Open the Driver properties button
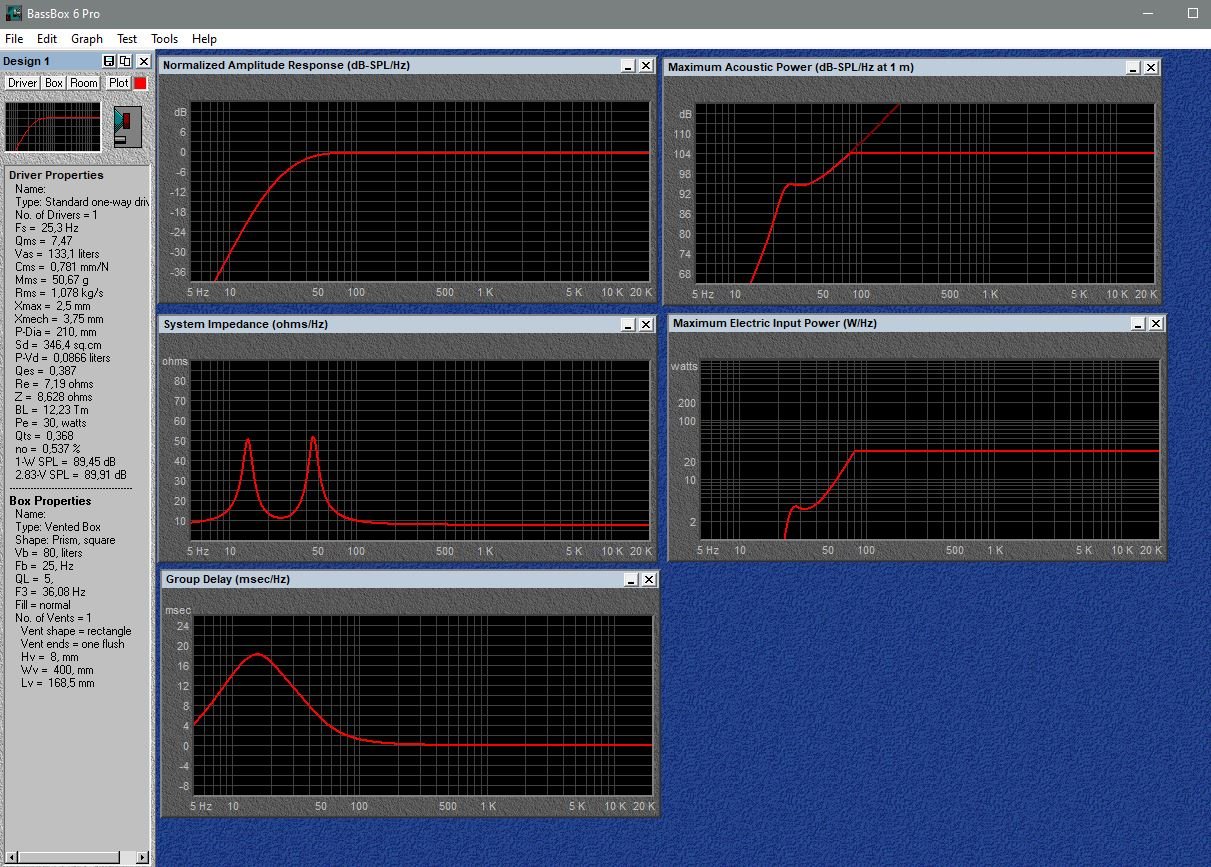Viewport: 1211px width, 867px height. point(23,83)
